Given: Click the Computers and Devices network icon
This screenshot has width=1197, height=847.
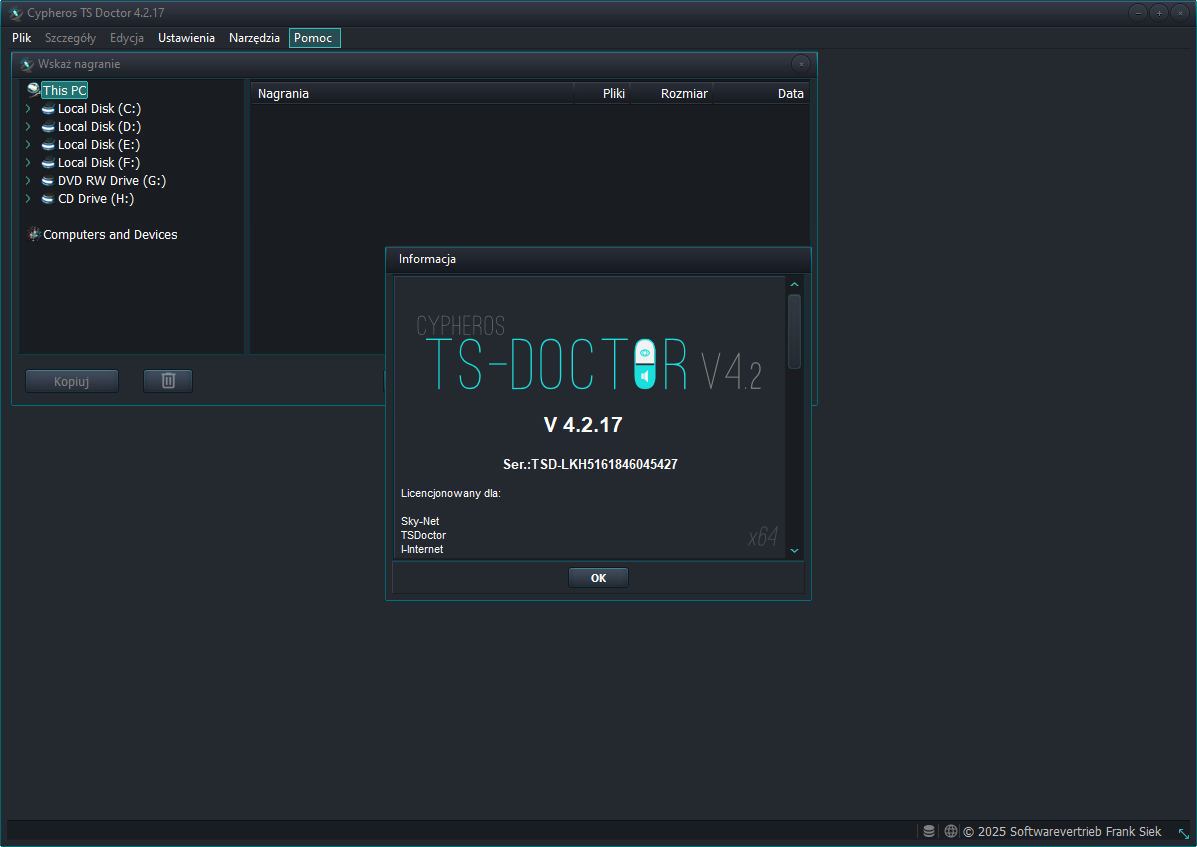Looking at the screenshot, I should [x=34, y=234].
